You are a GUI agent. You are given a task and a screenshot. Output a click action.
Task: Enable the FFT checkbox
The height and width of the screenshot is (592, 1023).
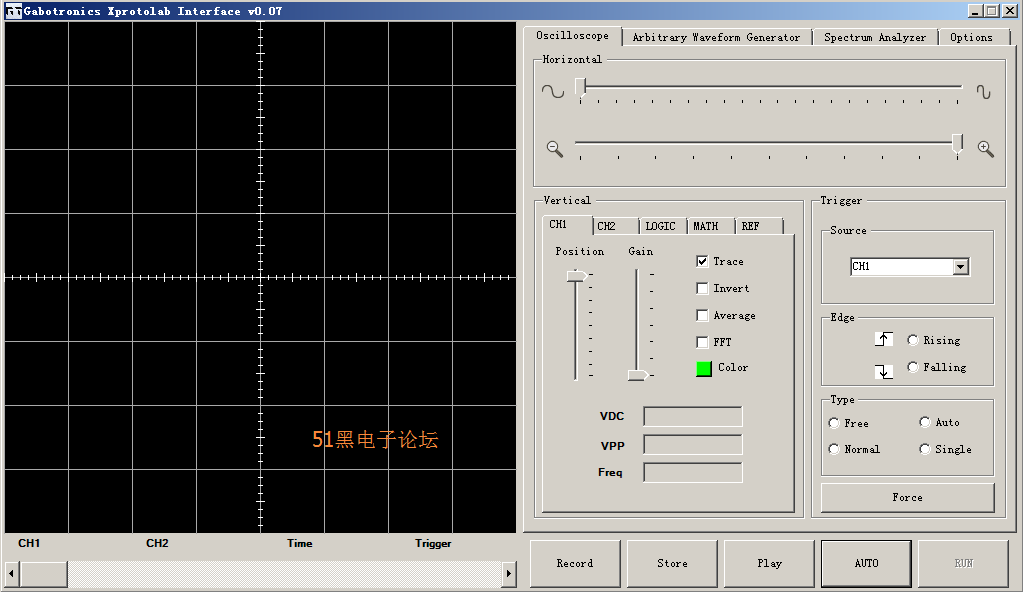click(x=702, y=342)
